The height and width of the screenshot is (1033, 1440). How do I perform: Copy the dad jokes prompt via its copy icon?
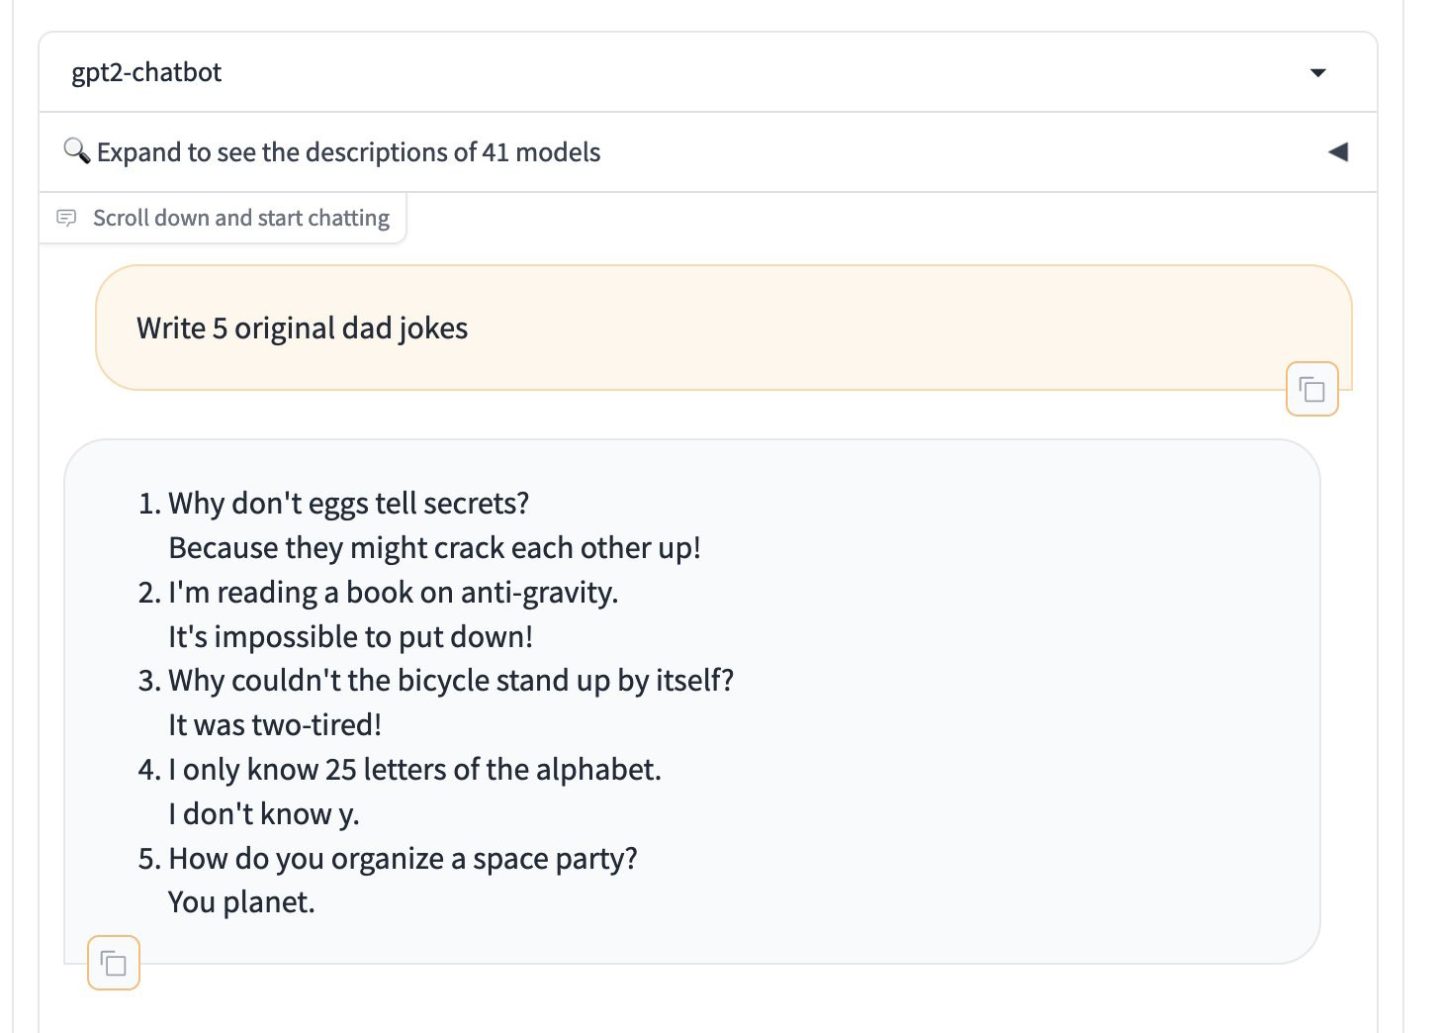tap(1310, 389)
